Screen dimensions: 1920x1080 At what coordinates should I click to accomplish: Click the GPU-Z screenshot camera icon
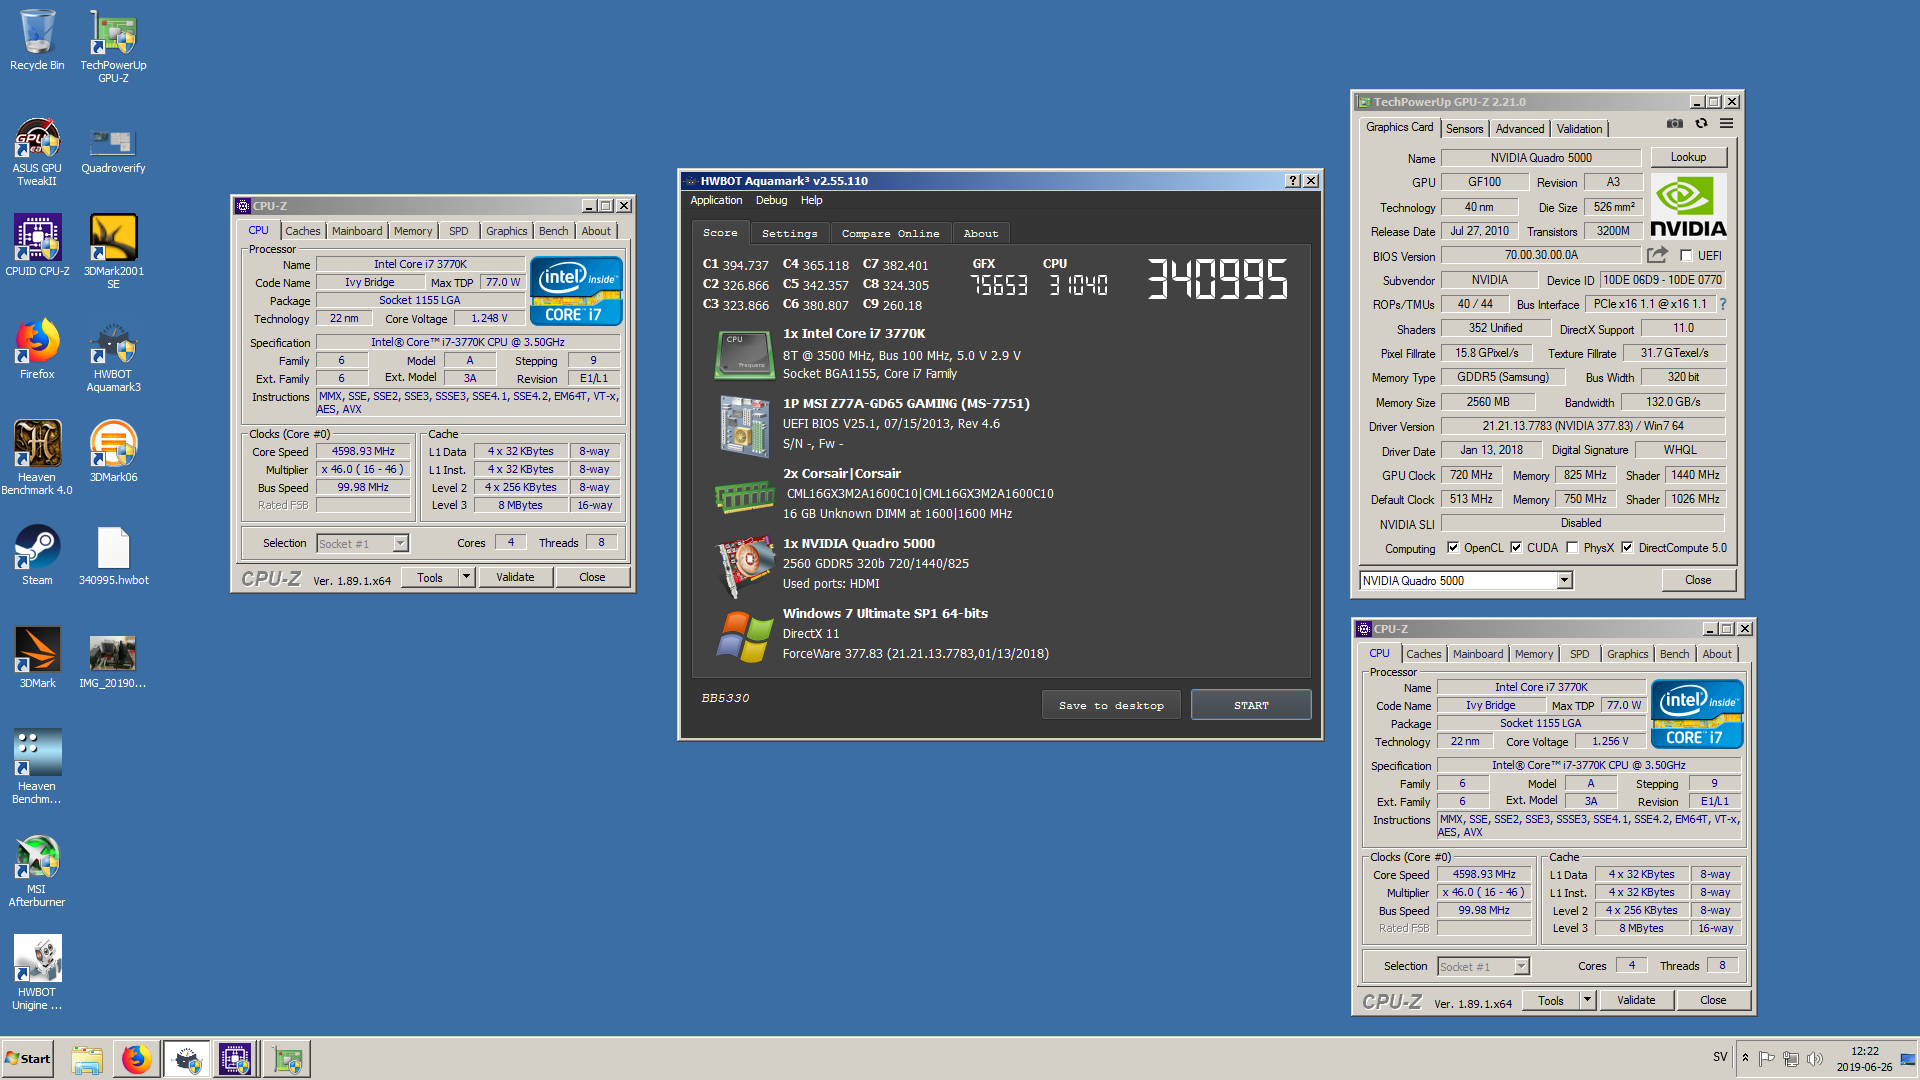(1674, 124)
